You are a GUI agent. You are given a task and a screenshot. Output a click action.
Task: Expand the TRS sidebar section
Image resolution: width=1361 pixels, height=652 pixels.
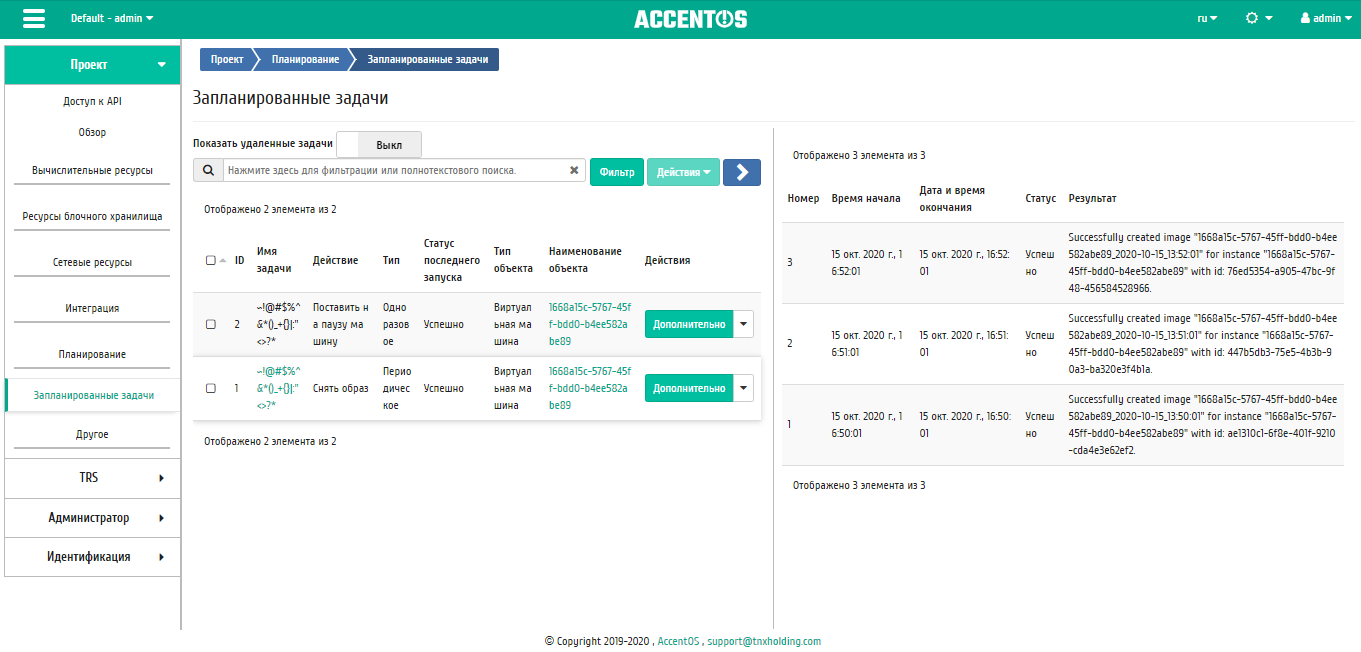tap(92, 478)
